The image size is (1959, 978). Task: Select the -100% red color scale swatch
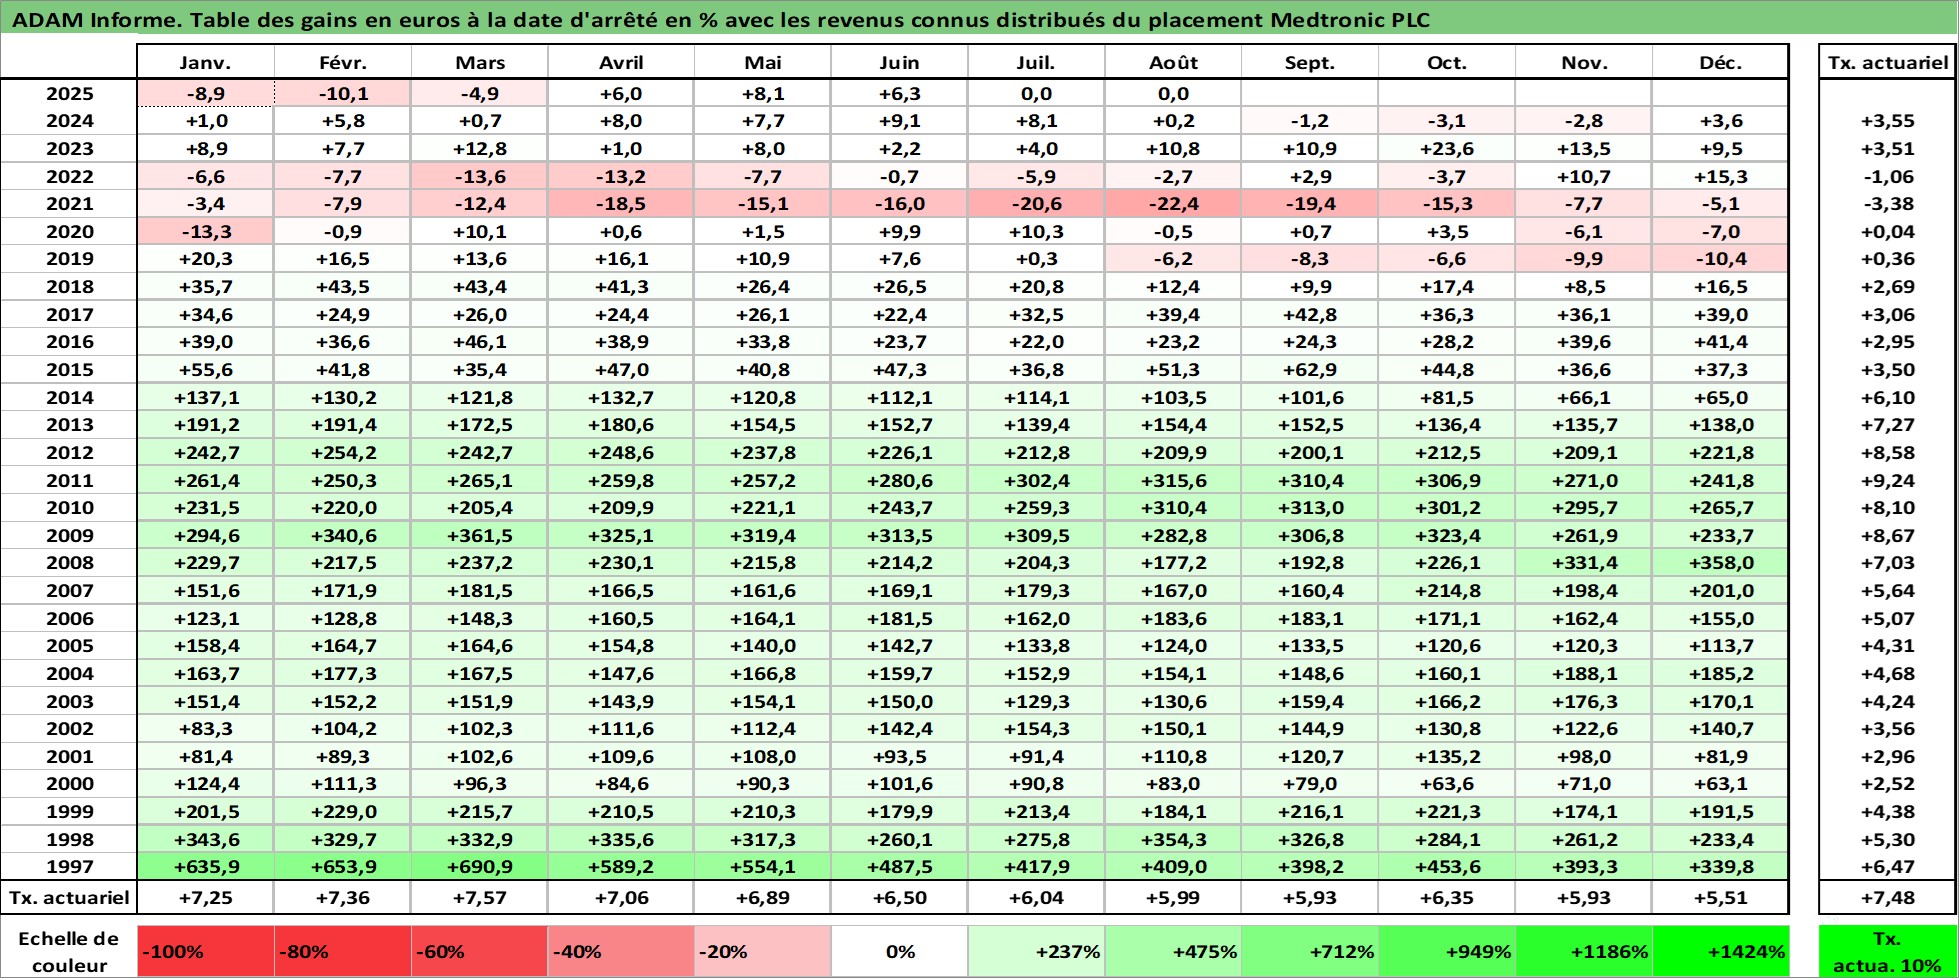point(205,951)
